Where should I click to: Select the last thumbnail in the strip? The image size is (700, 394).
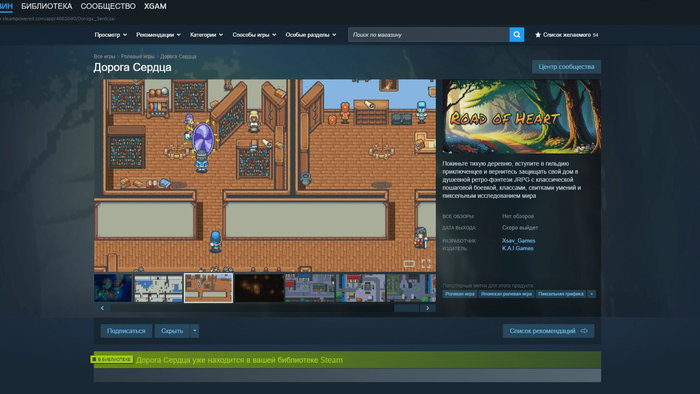click(x=411, y=288)
